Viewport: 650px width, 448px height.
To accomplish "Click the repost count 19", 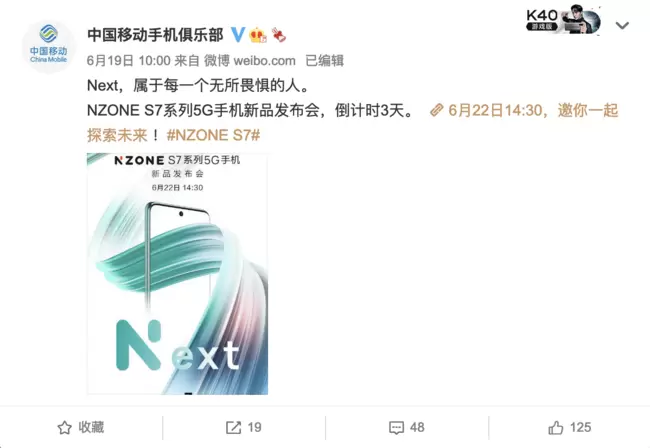I will 255,427.
